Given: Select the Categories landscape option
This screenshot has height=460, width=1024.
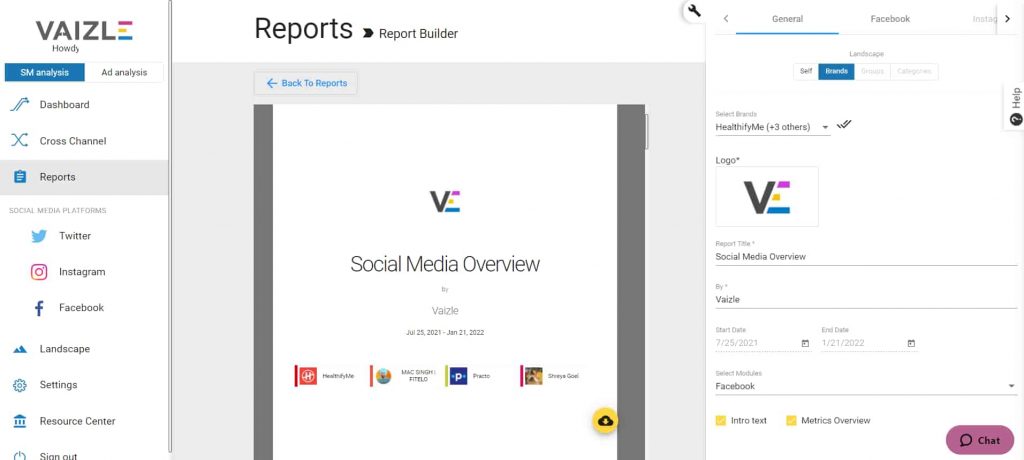Looking at the screenshot, I should point(914,71).
